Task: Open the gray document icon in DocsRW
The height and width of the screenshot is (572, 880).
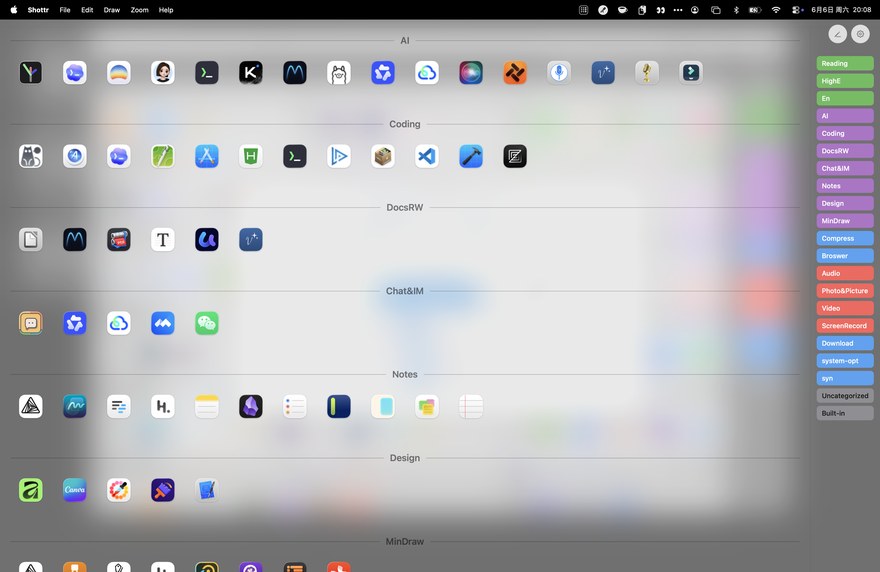Action: pyautogui.click(x=30, y=240)
